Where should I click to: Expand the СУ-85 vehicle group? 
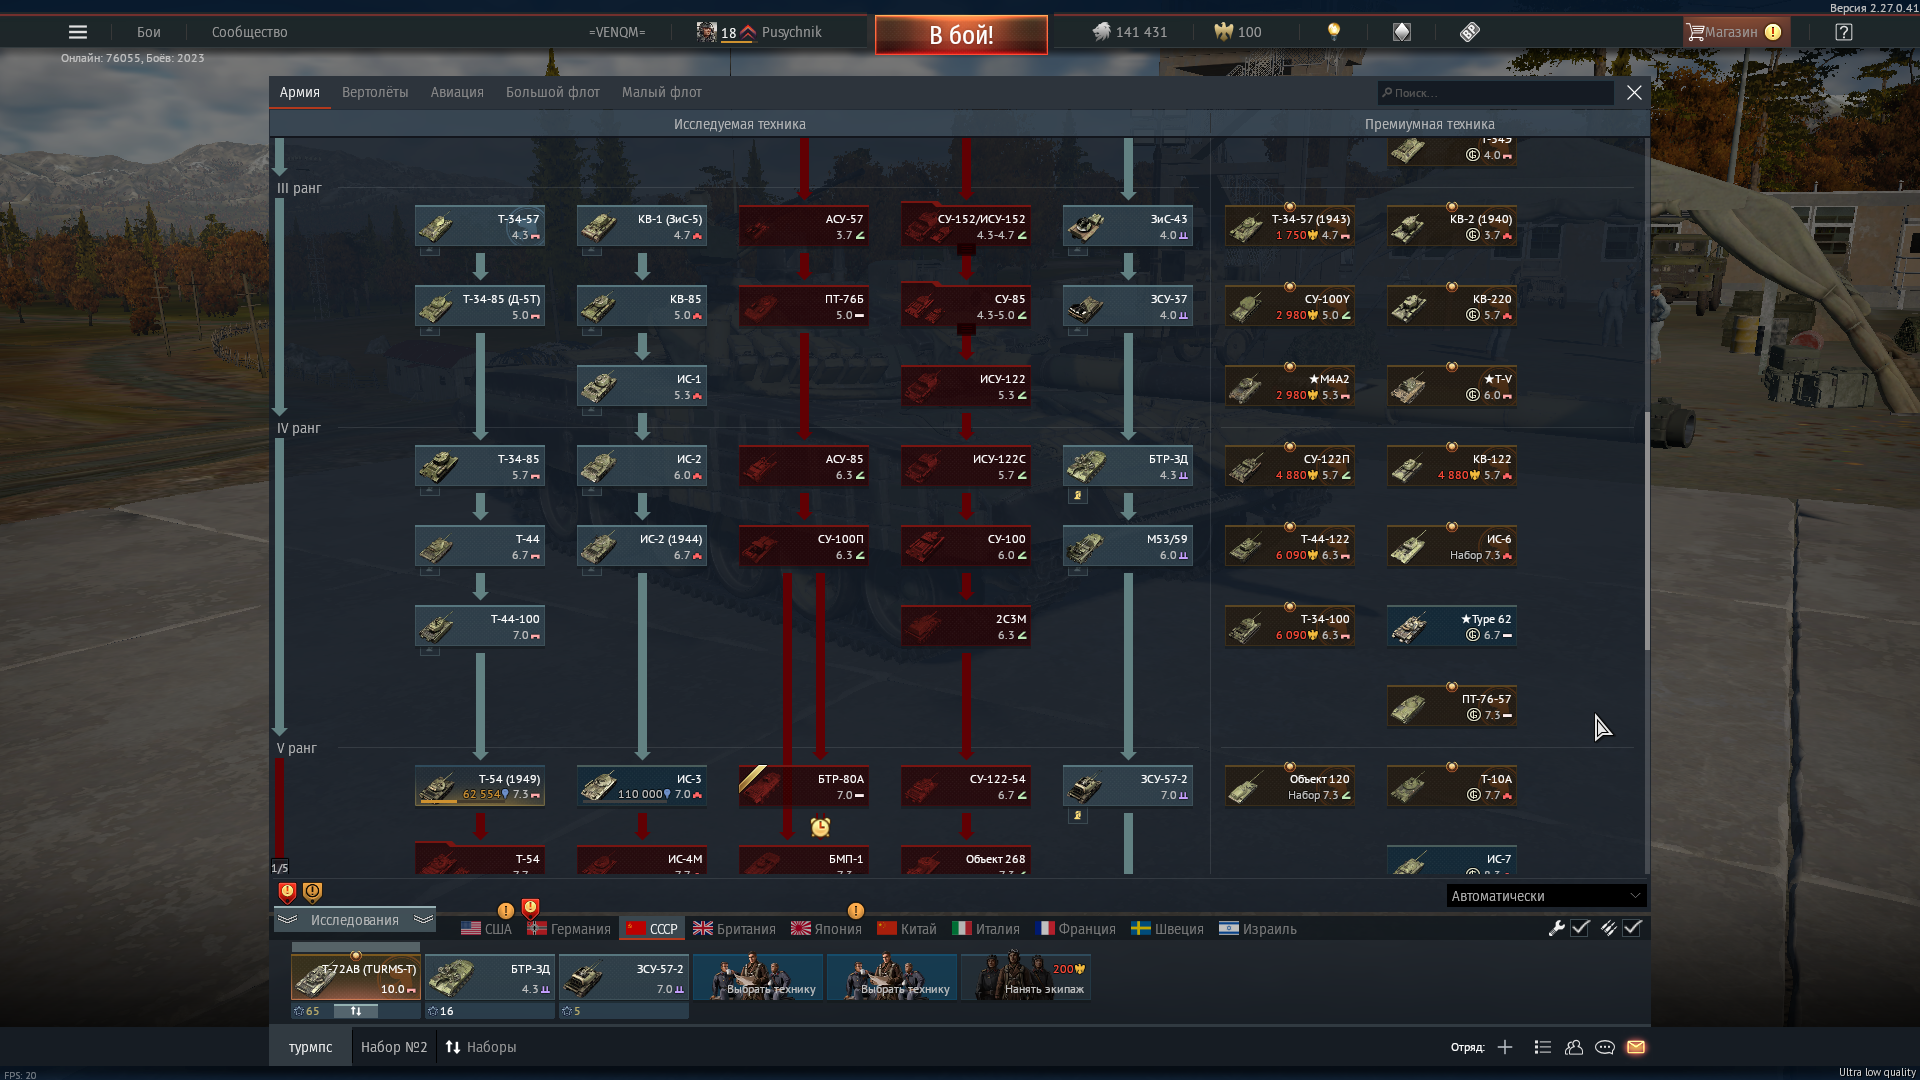point(966,306)
